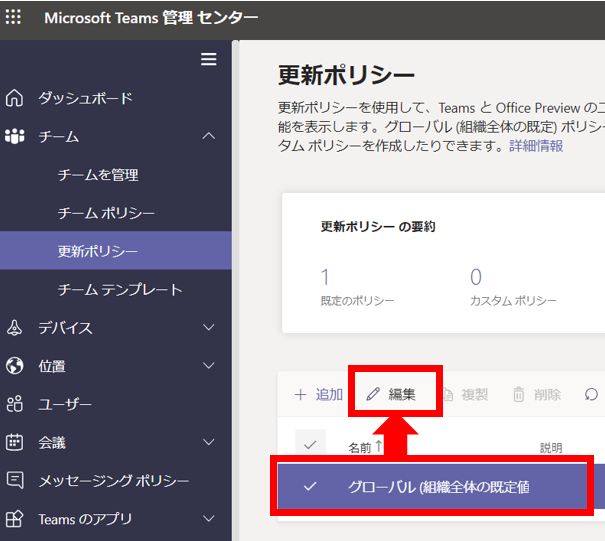Click the 削除 button

tap(537, 394)
